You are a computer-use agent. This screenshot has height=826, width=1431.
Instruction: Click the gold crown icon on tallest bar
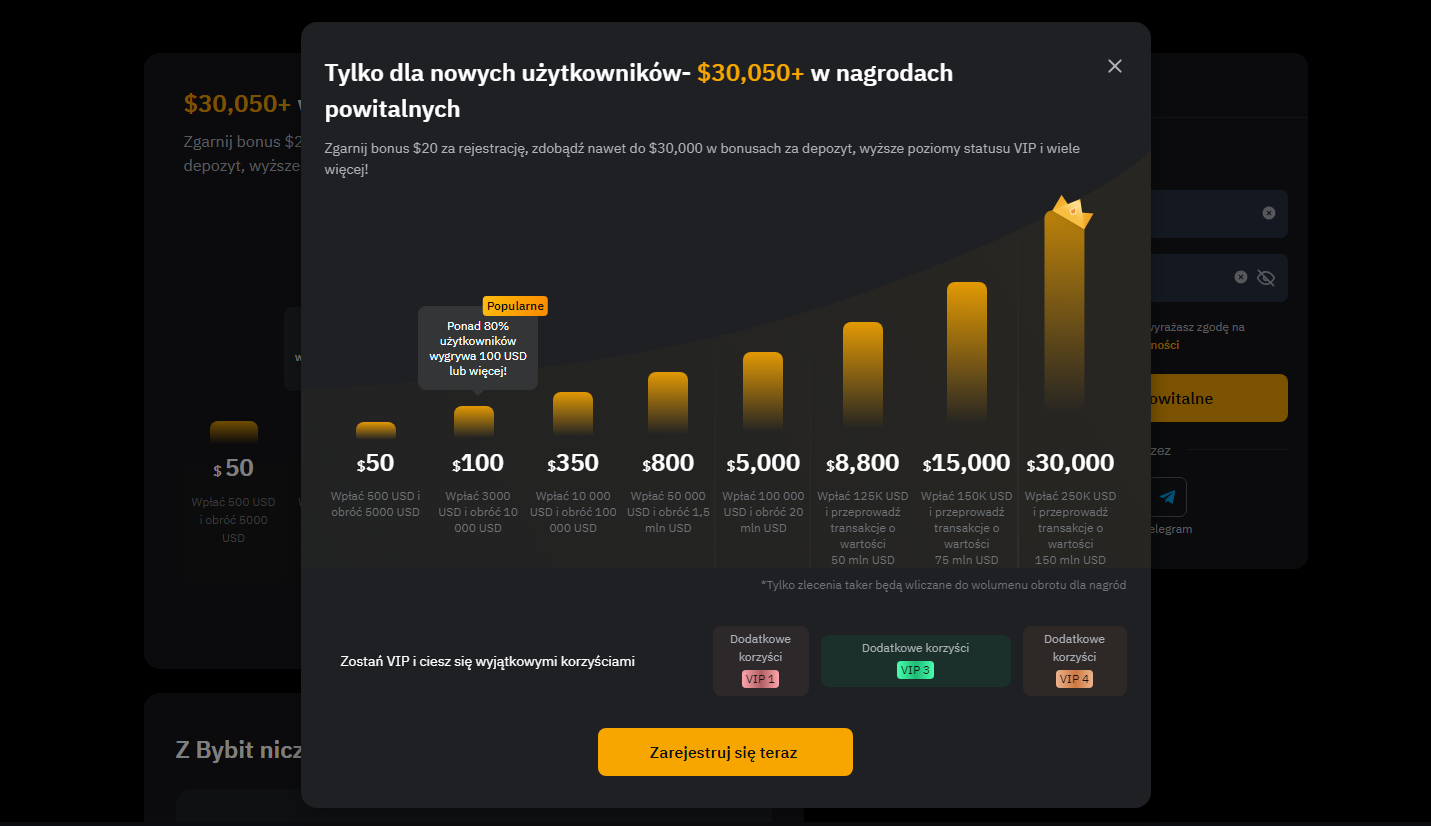1072,212
